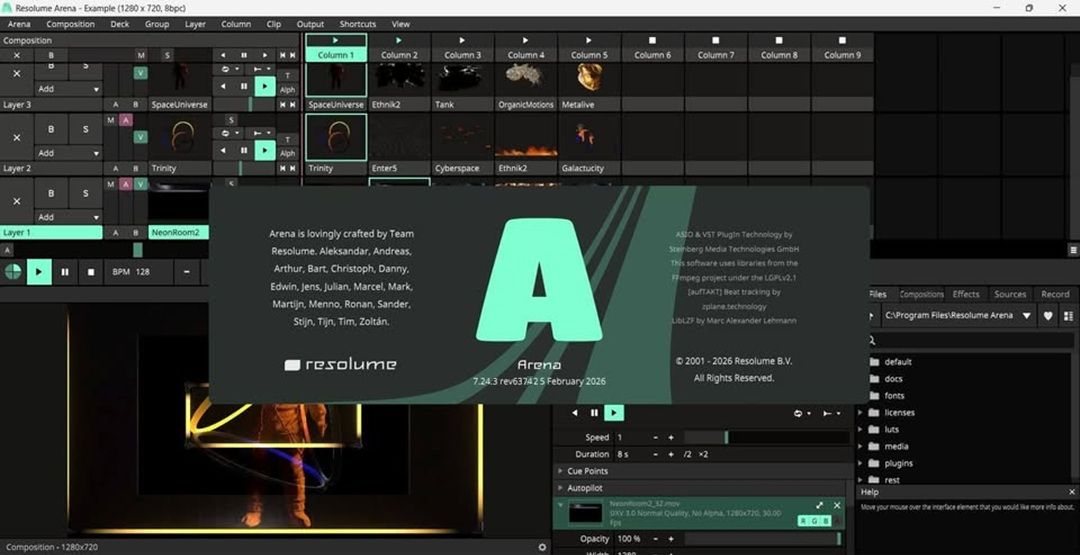This screenshot has height=555, width=1080.
Task: Click the stop square above Column 6
Action: 652,41
